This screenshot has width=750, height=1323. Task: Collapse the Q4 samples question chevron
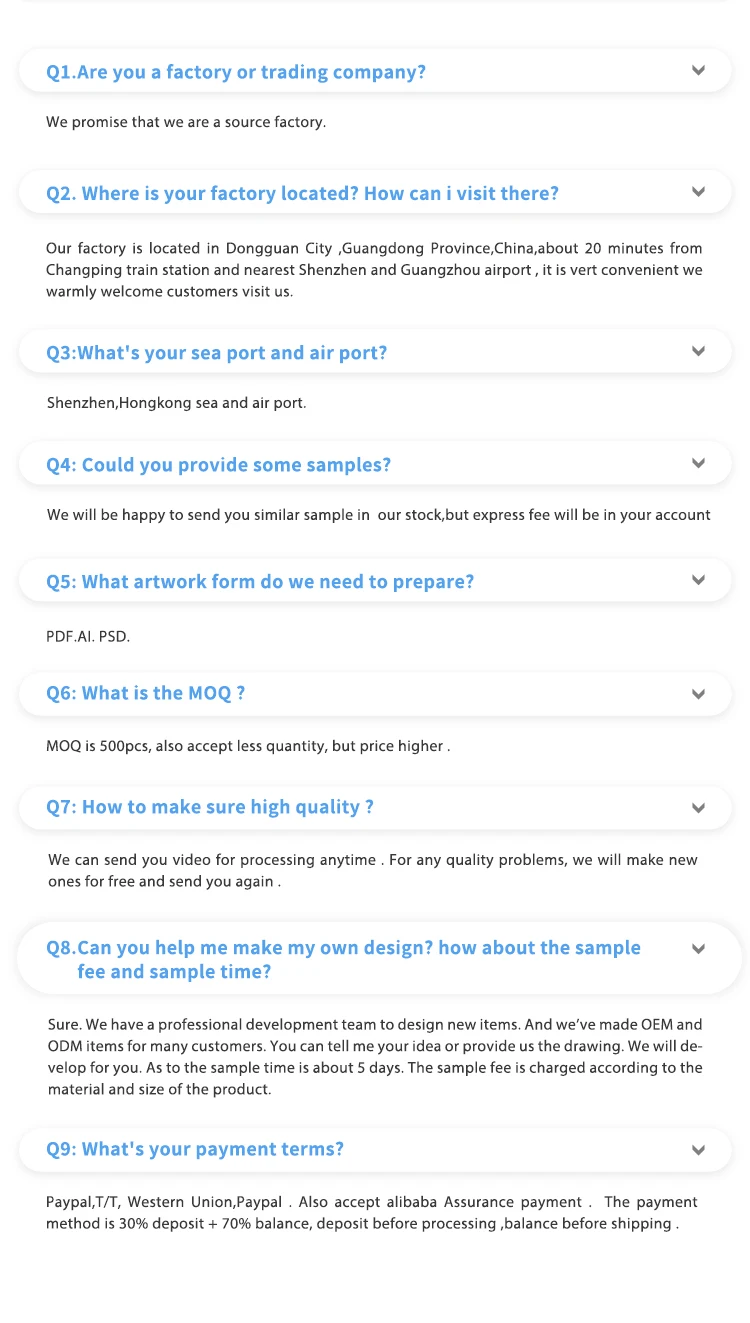698,464
